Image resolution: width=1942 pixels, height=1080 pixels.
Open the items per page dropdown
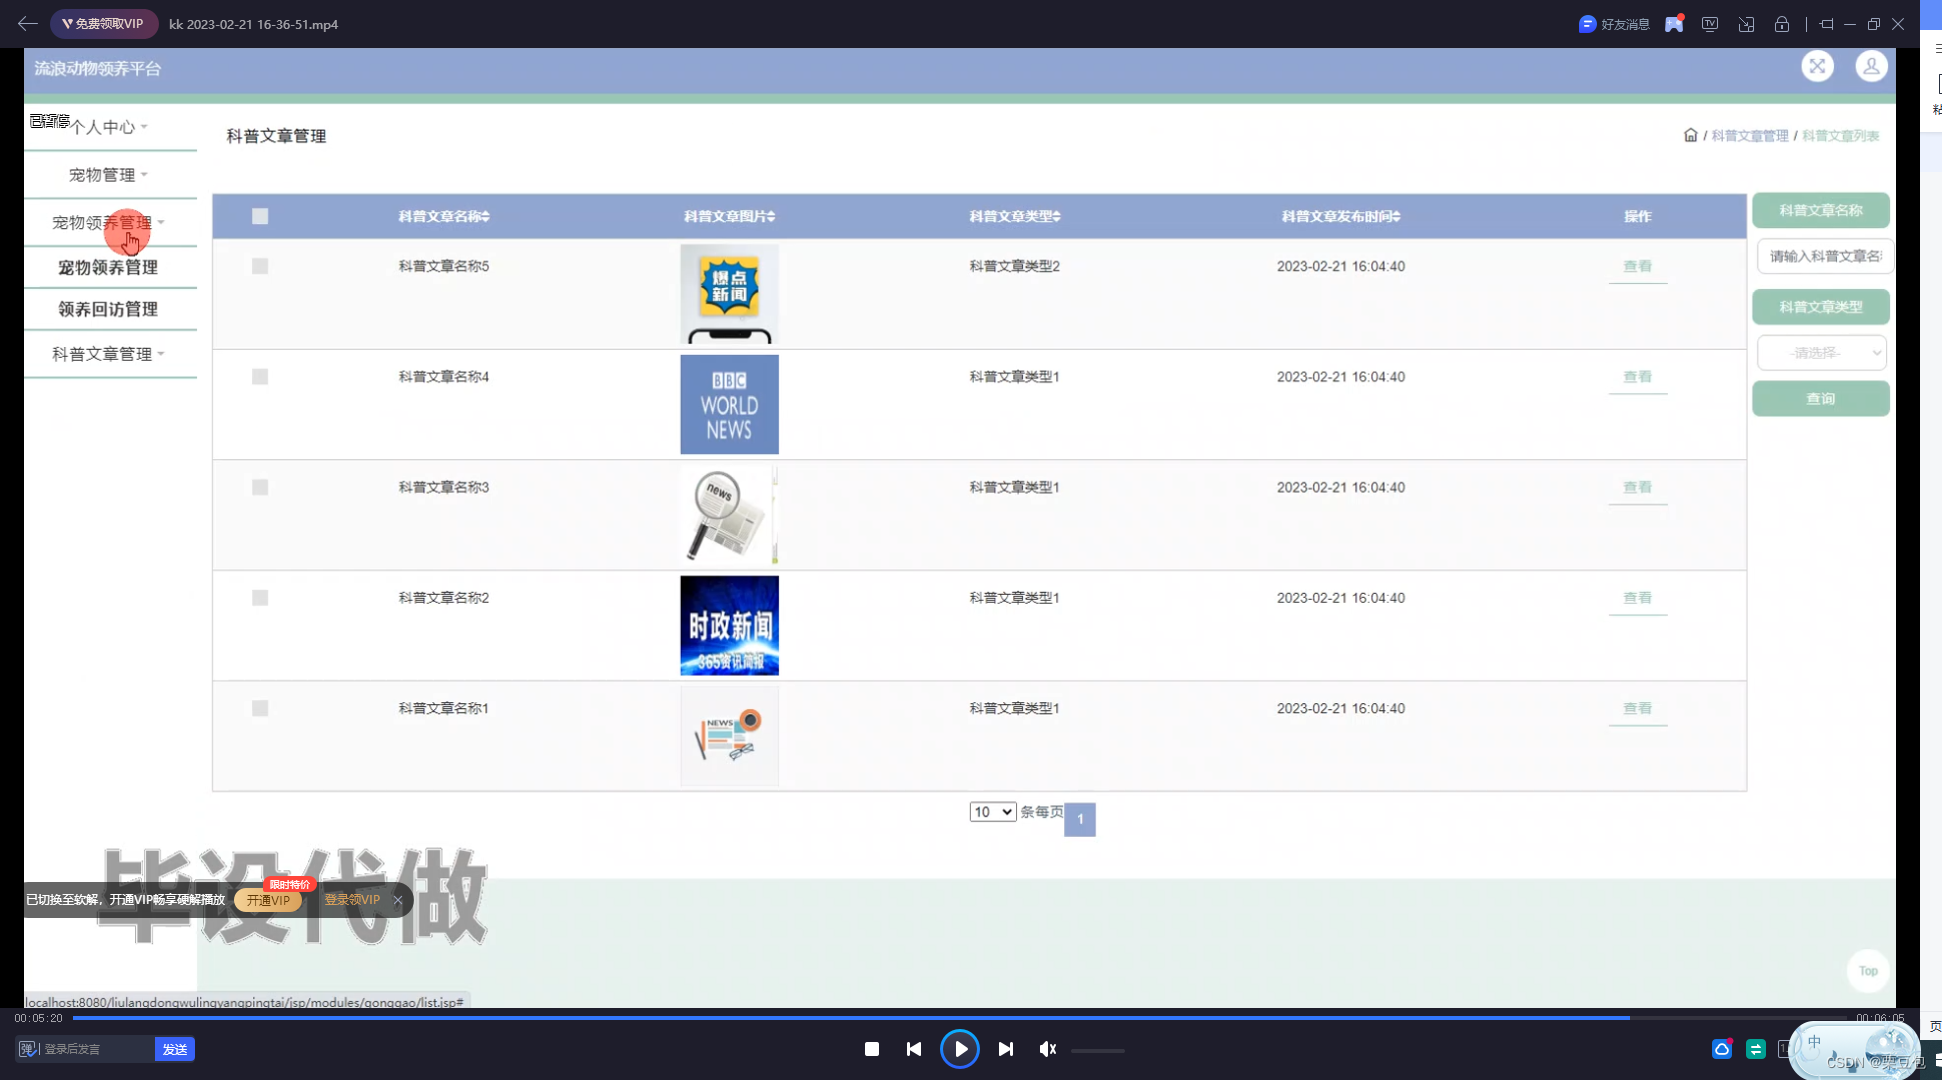[992, 812]
